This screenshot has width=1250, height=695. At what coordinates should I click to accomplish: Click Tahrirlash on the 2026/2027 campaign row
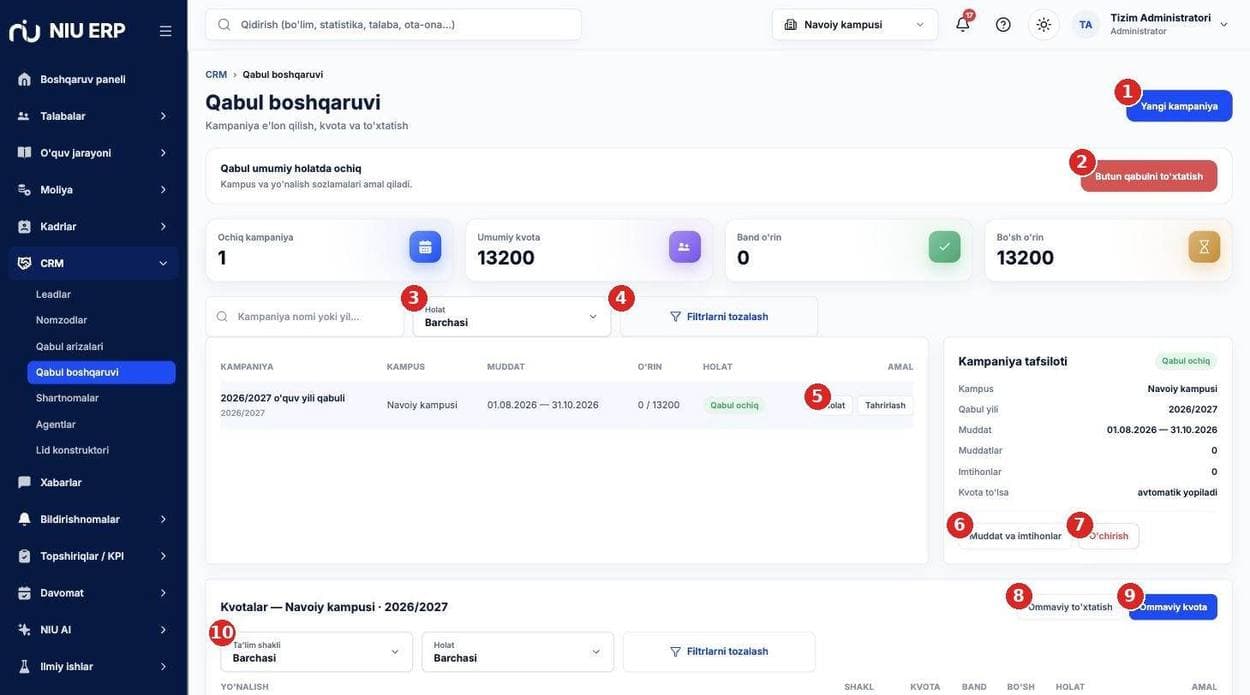(885, 405)
